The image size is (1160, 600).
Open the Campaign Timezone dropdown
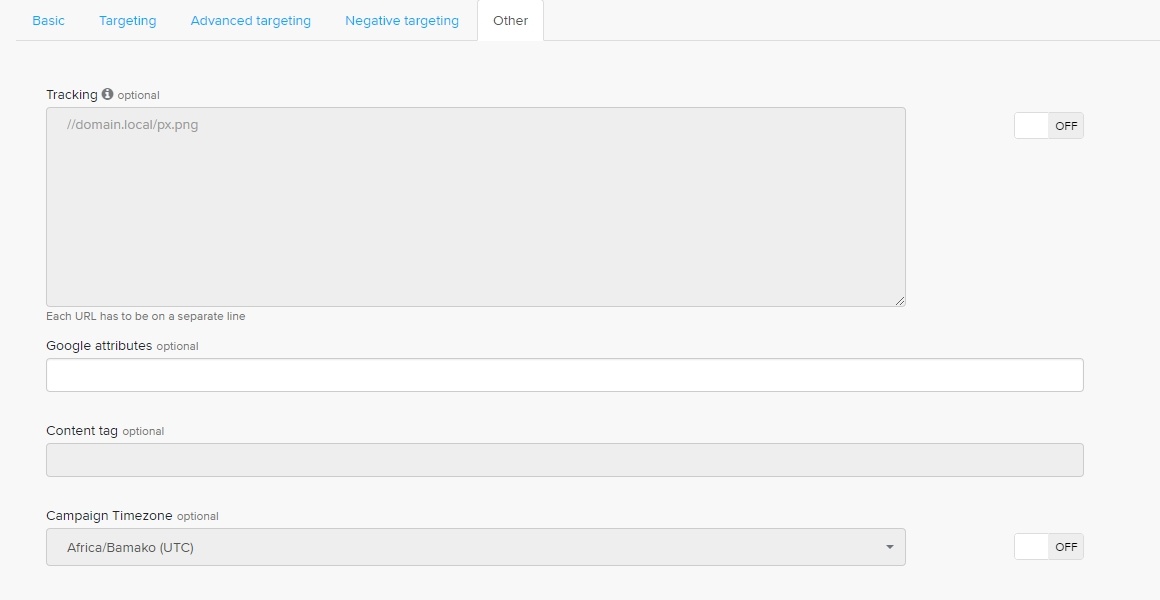click(475, 547)
